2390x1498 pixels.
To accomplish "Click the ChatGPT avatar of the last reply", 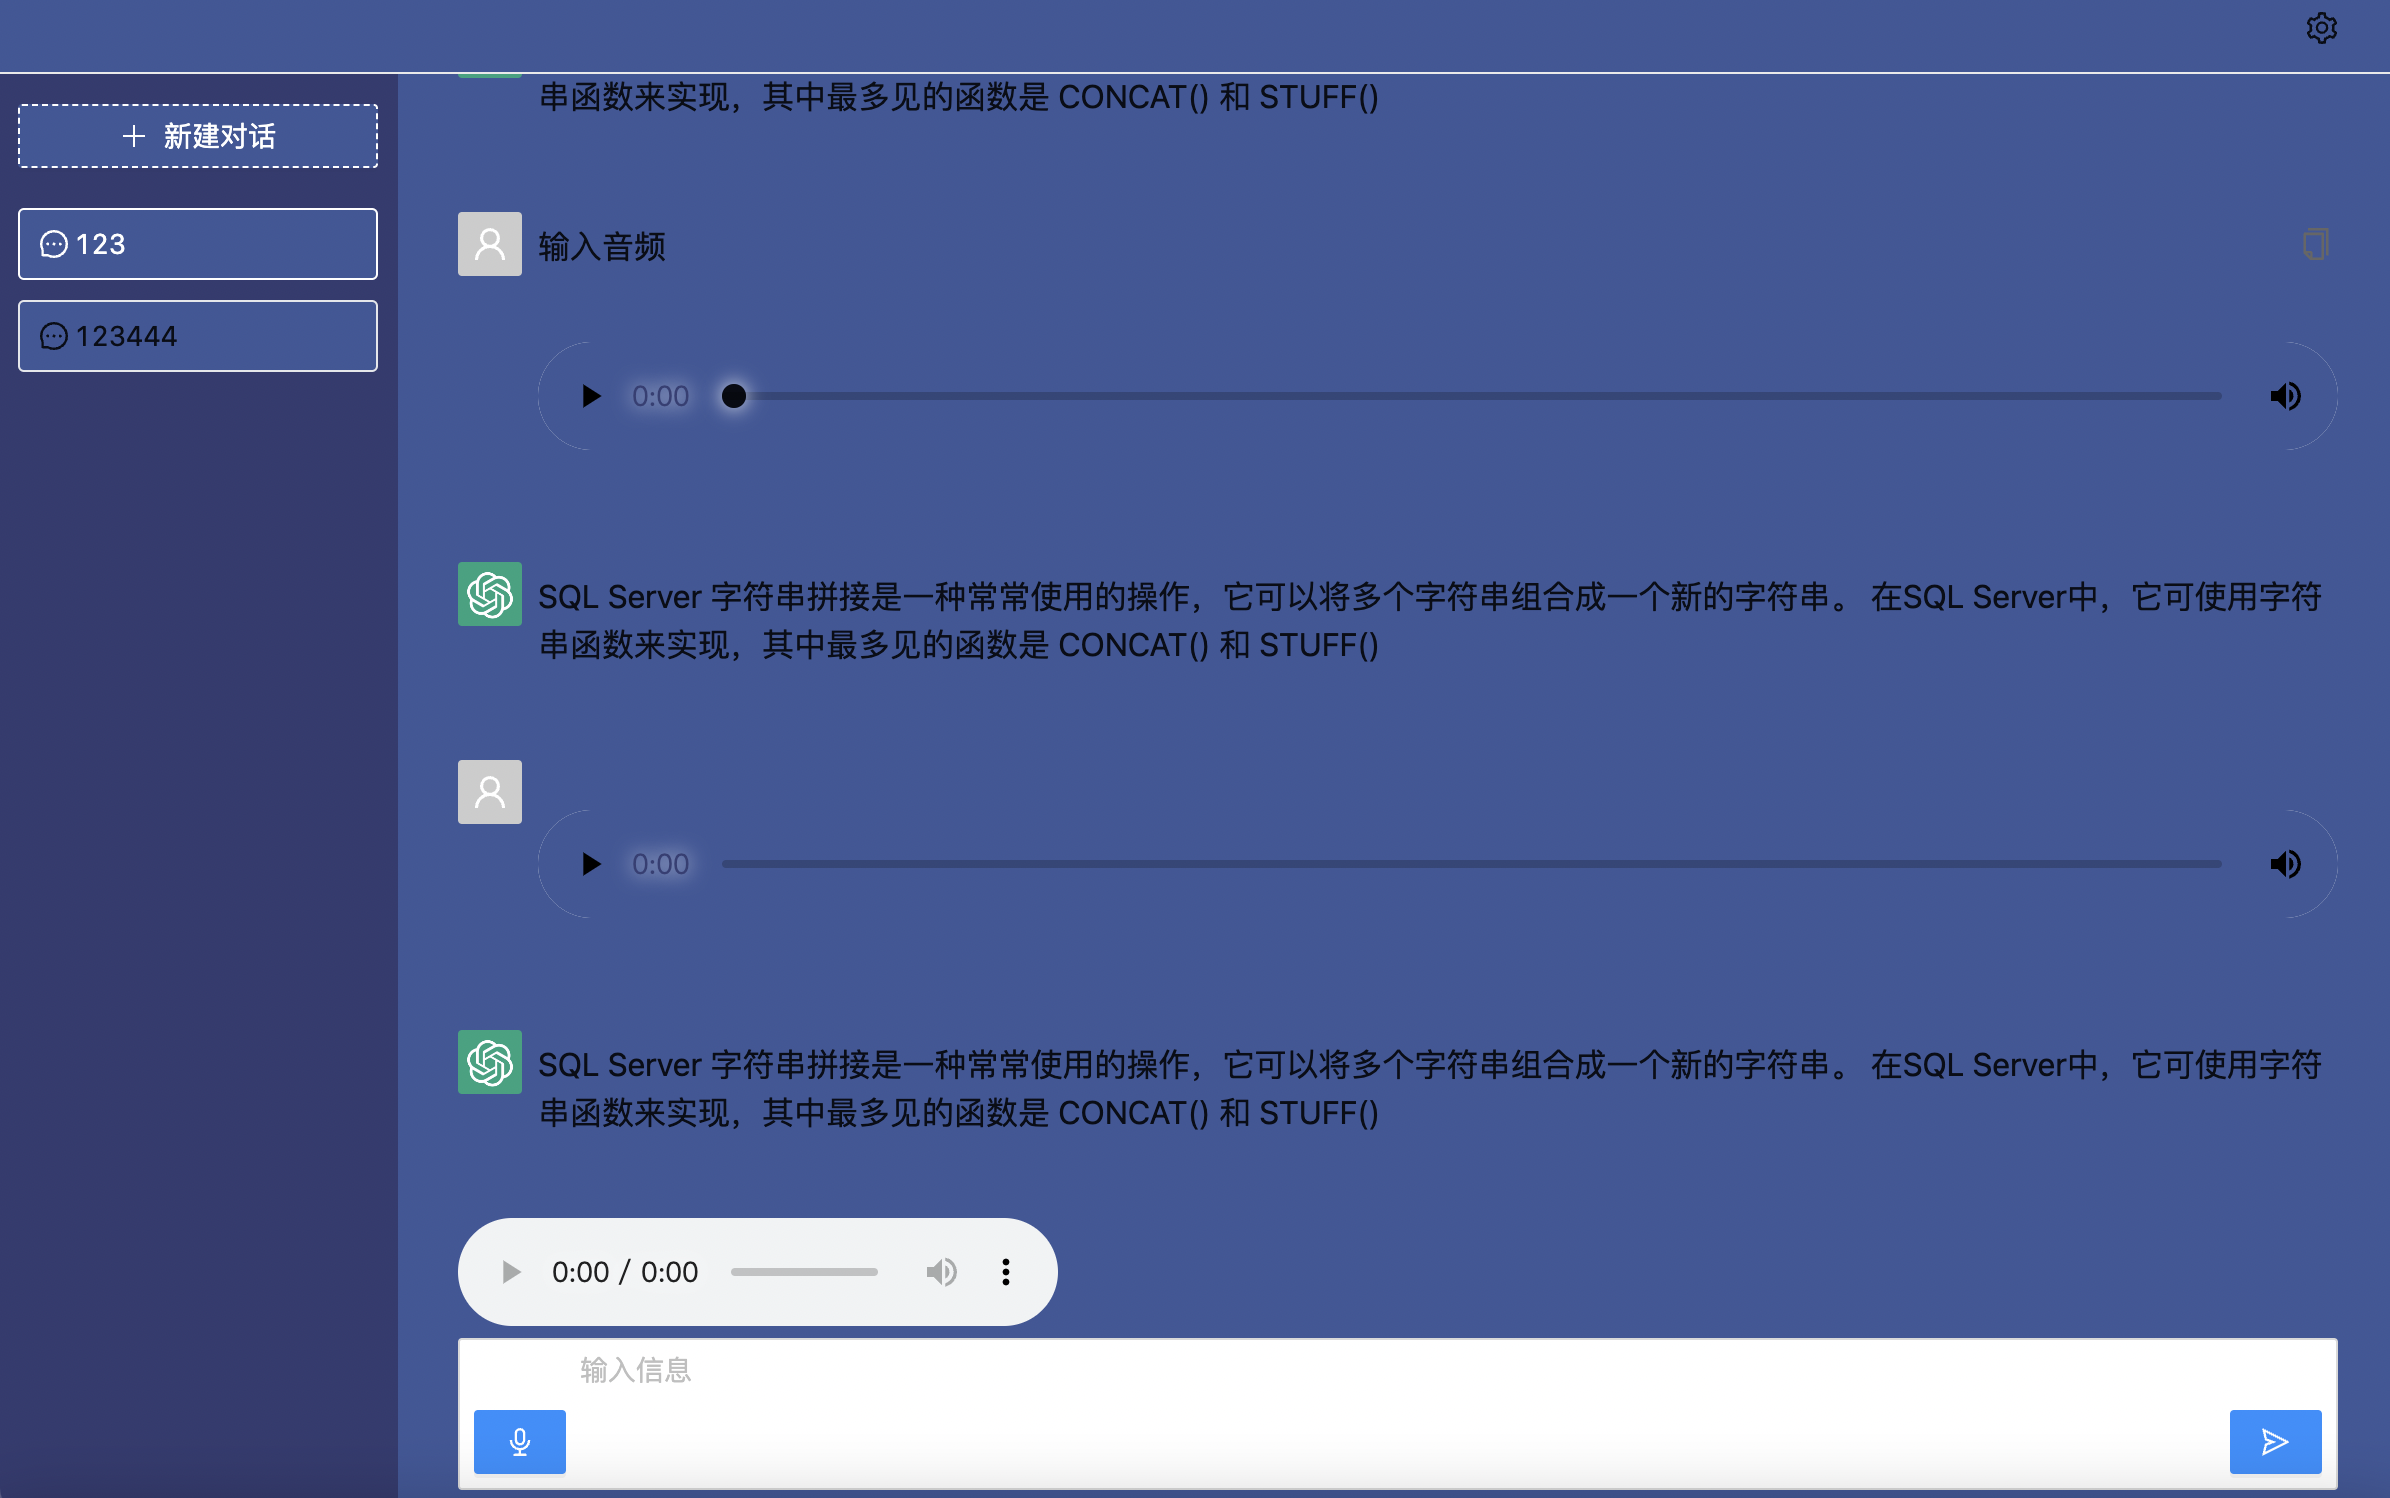I will [x=490, y=1062].
